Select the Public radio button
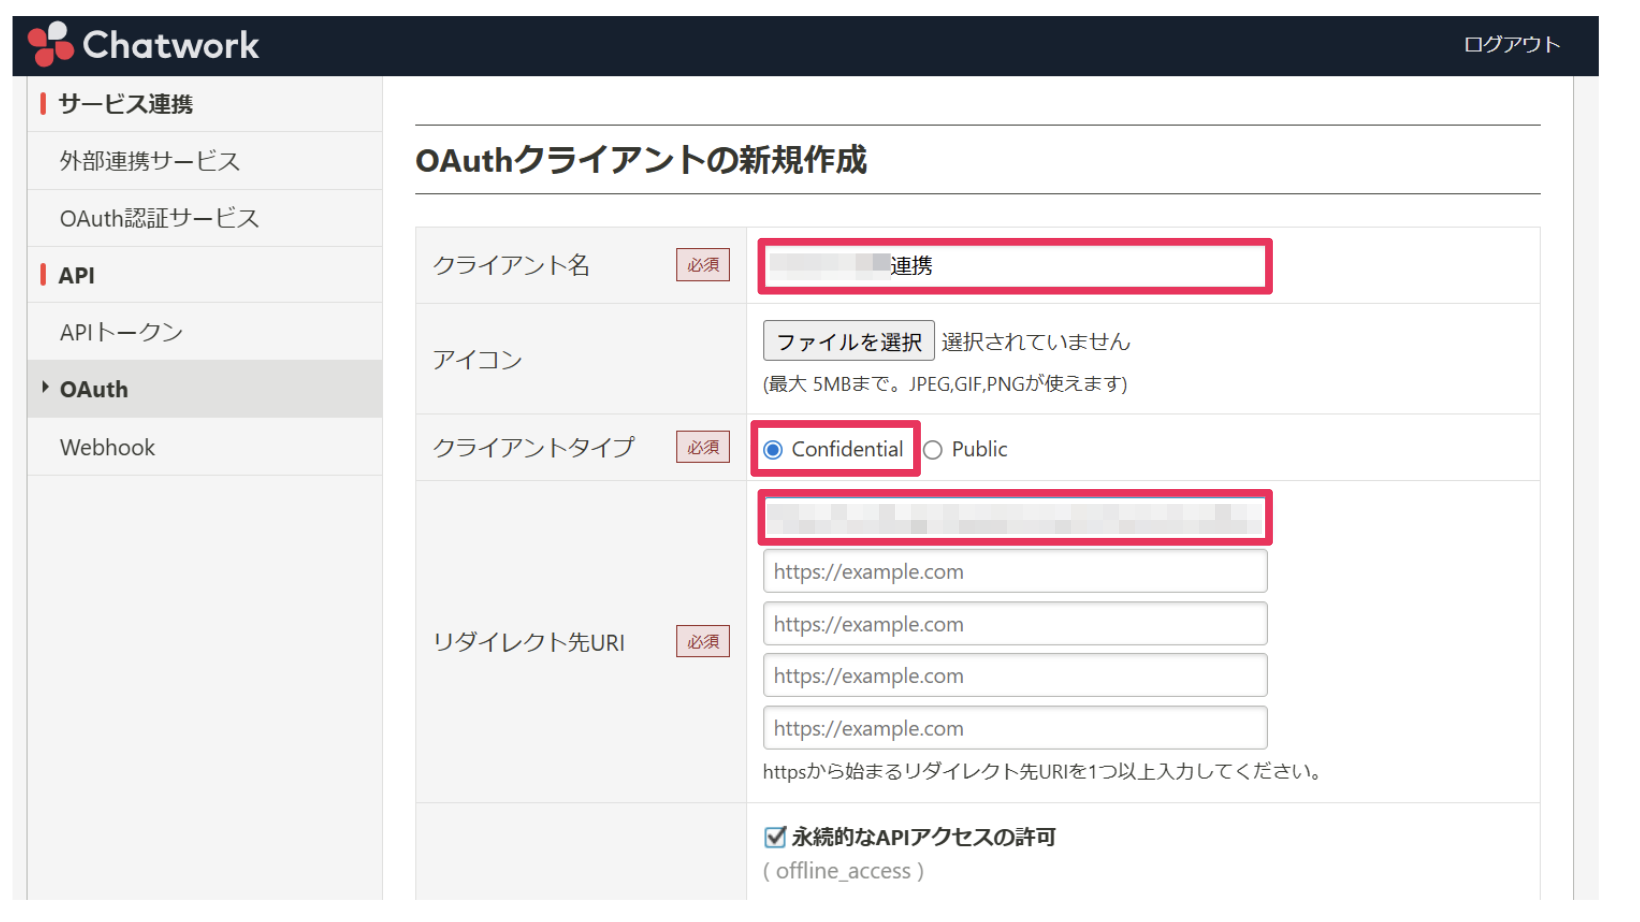 click(933, 450)
